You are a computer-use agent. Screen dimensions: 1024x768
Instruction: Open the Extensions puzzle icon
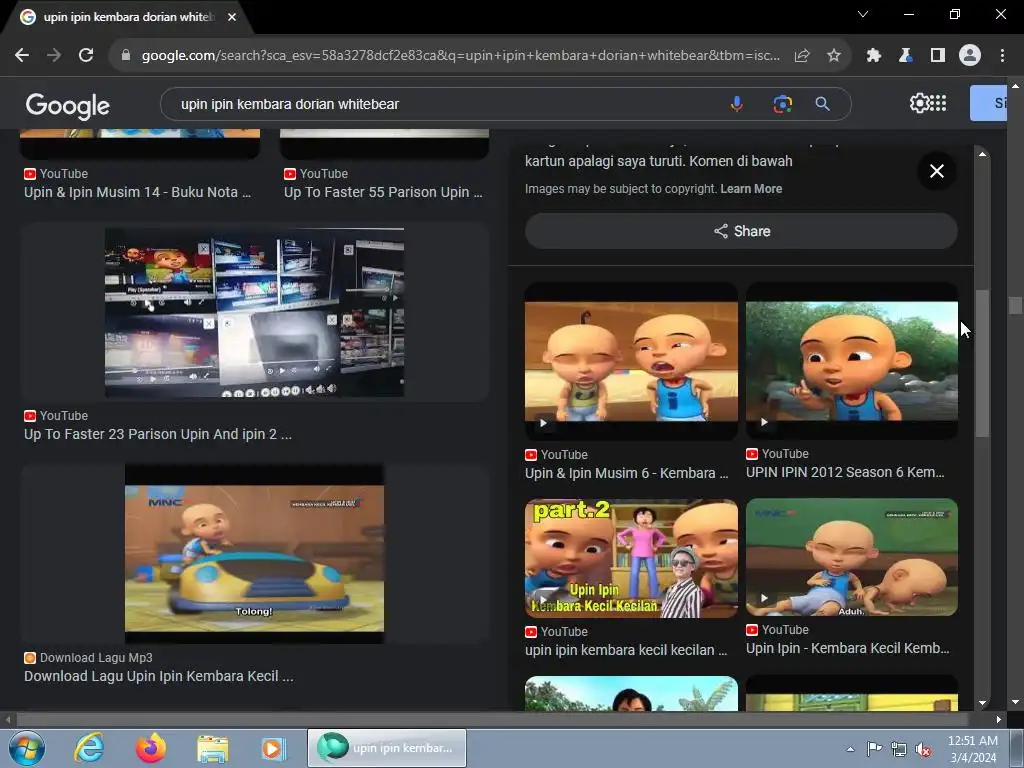[x=873, y=56]
